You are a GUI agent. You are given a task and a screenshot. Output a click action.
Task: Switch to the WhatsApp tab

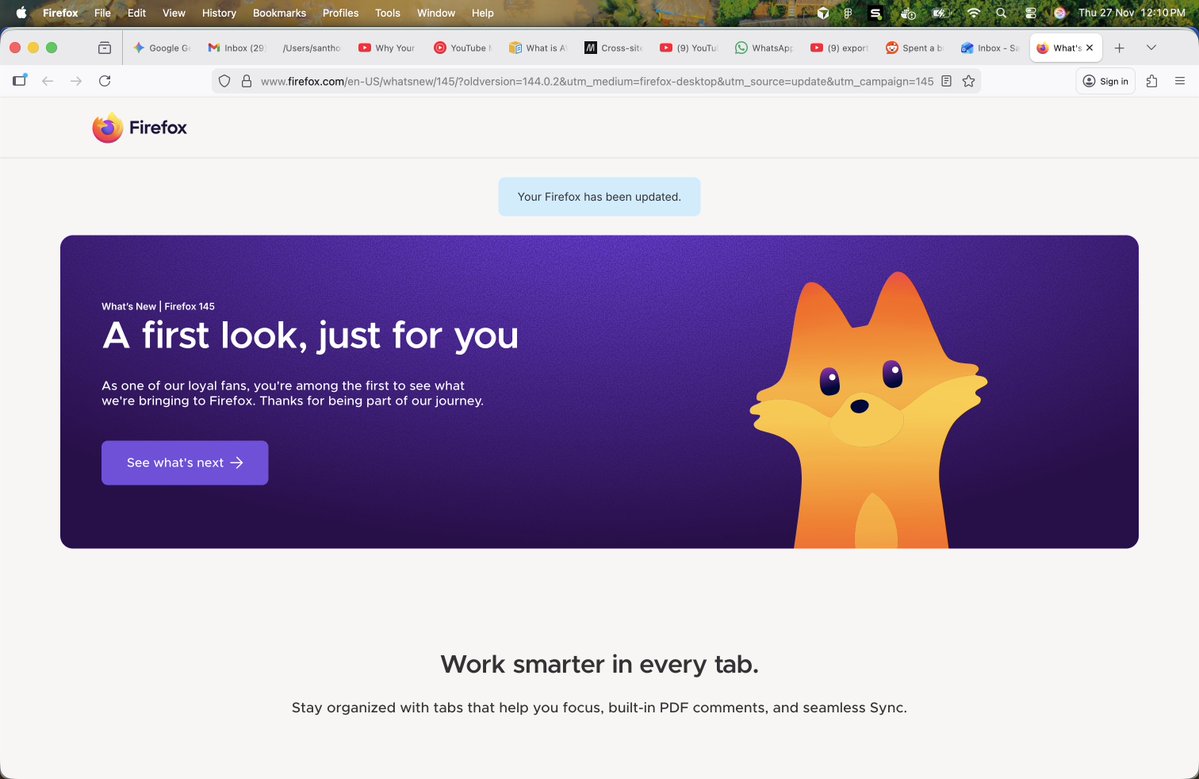(762, 47)
